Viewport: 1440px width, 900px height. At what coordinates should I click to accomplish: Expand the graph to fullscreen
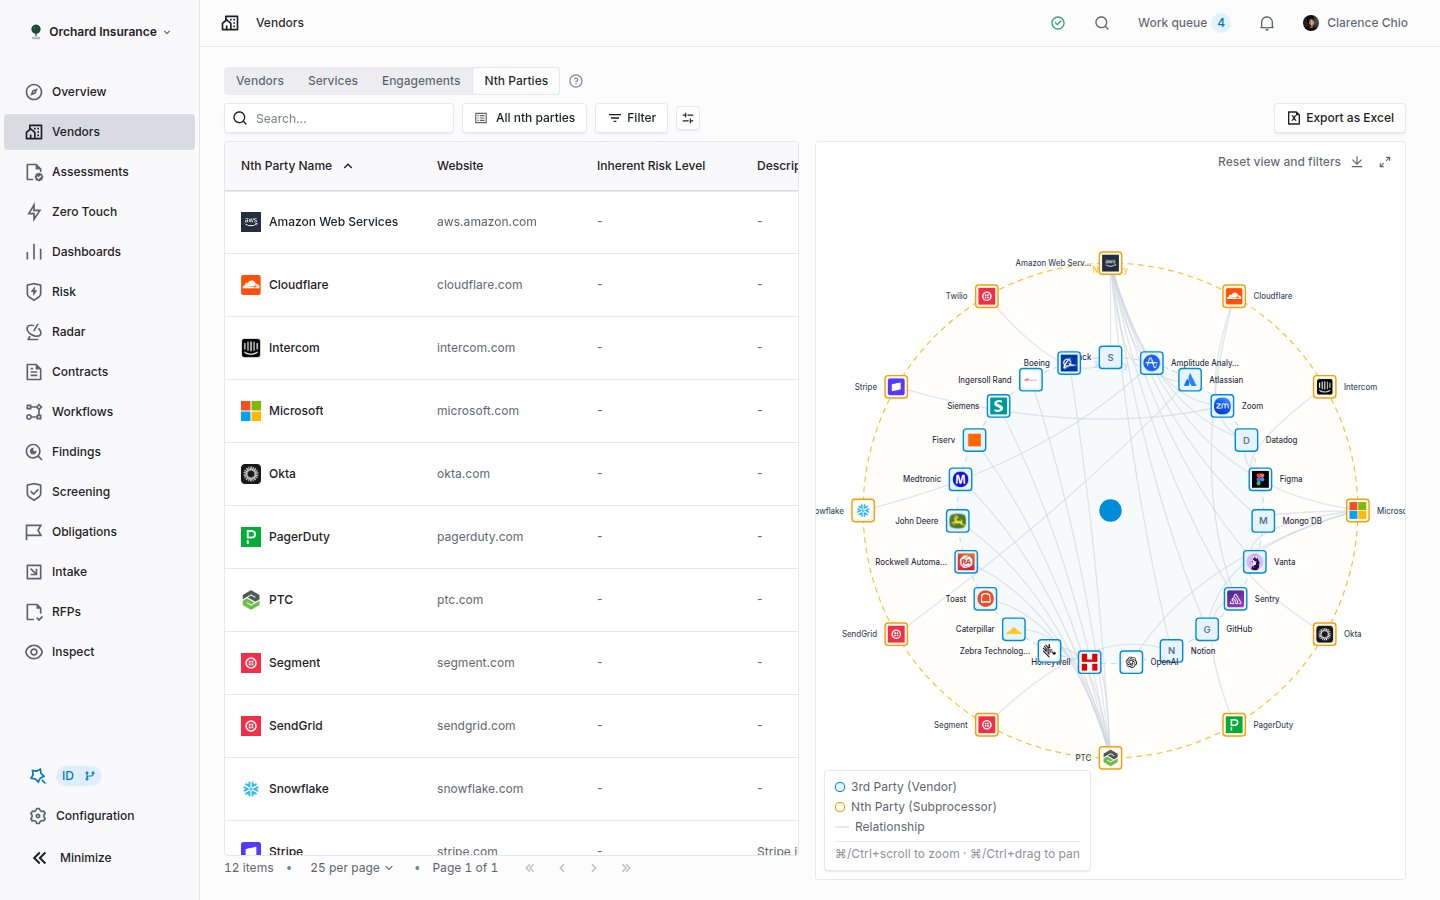pos(1385,162)
